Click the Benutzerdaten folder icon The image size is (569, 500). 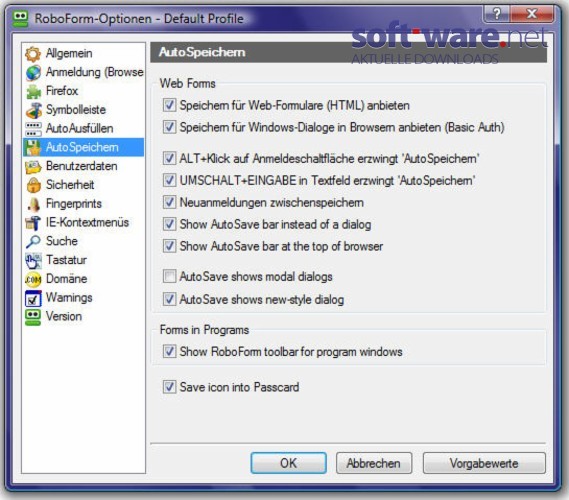(33, 167)
